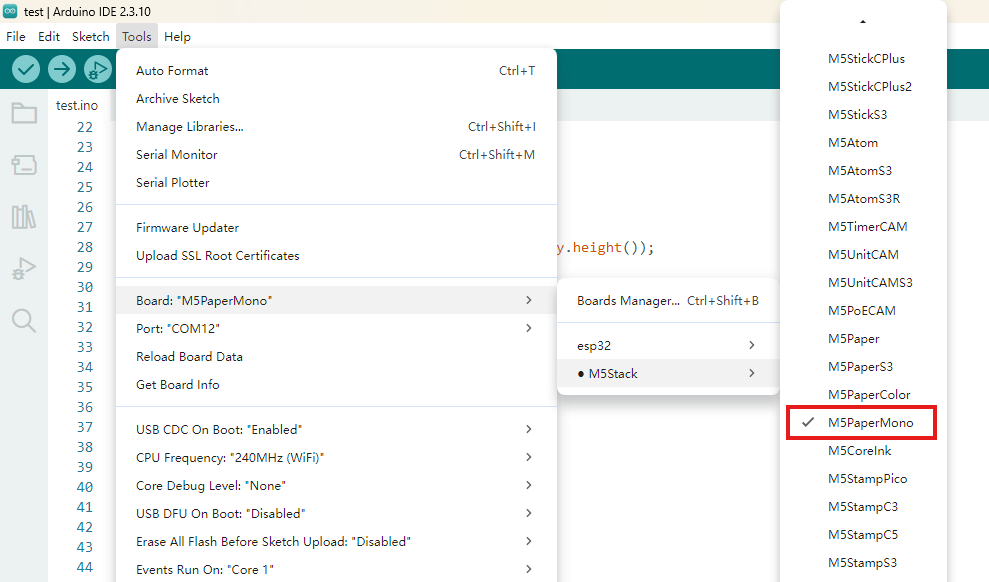
Task: Click Get Board Info
Action: tap(336, 385)
